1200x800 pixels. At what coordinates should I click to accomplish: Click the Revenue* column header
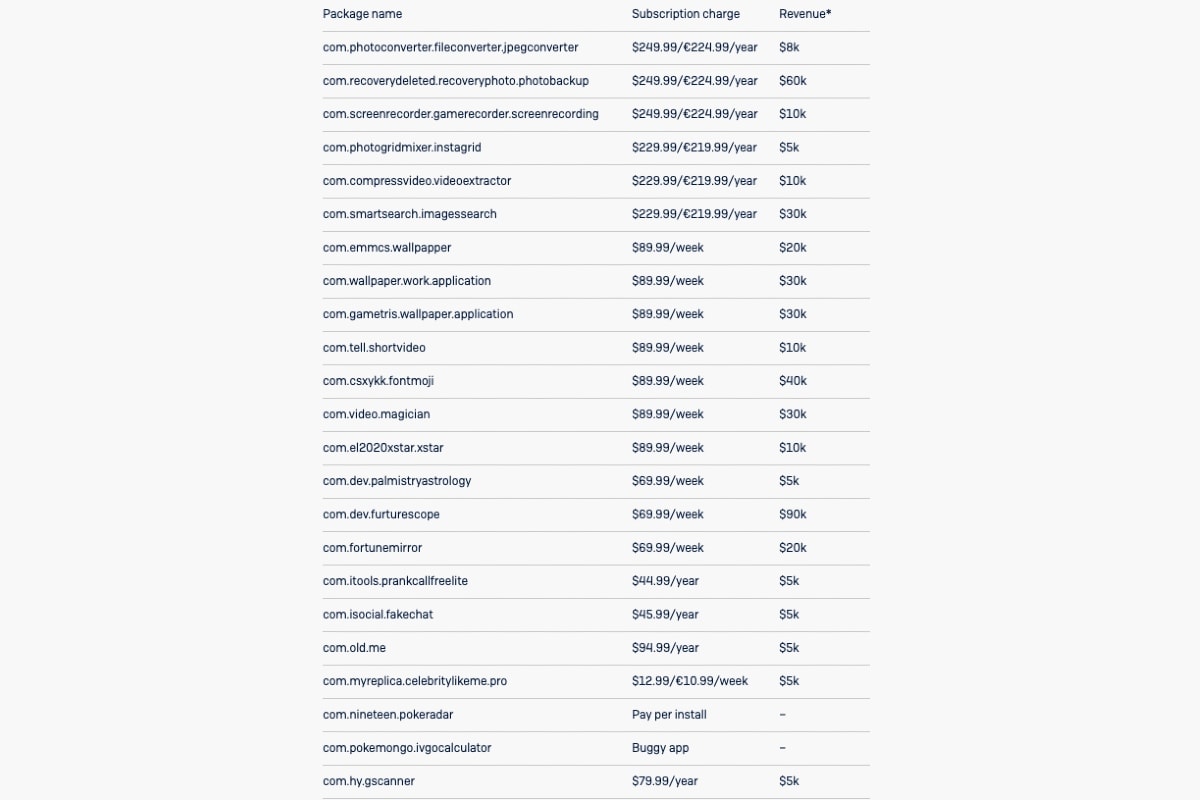click(805, 14)
